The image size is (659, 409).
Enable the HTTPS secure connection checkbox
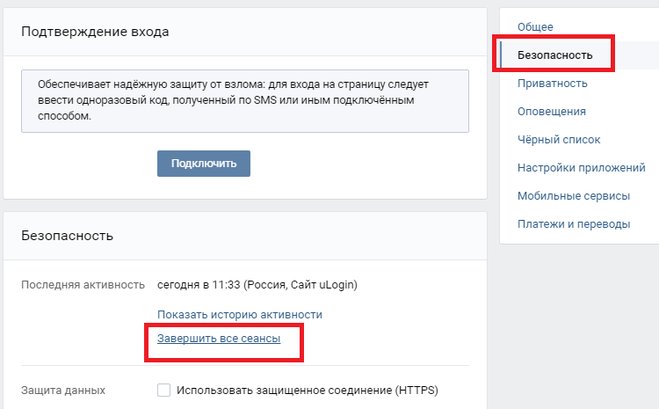(x=164, y=390)
